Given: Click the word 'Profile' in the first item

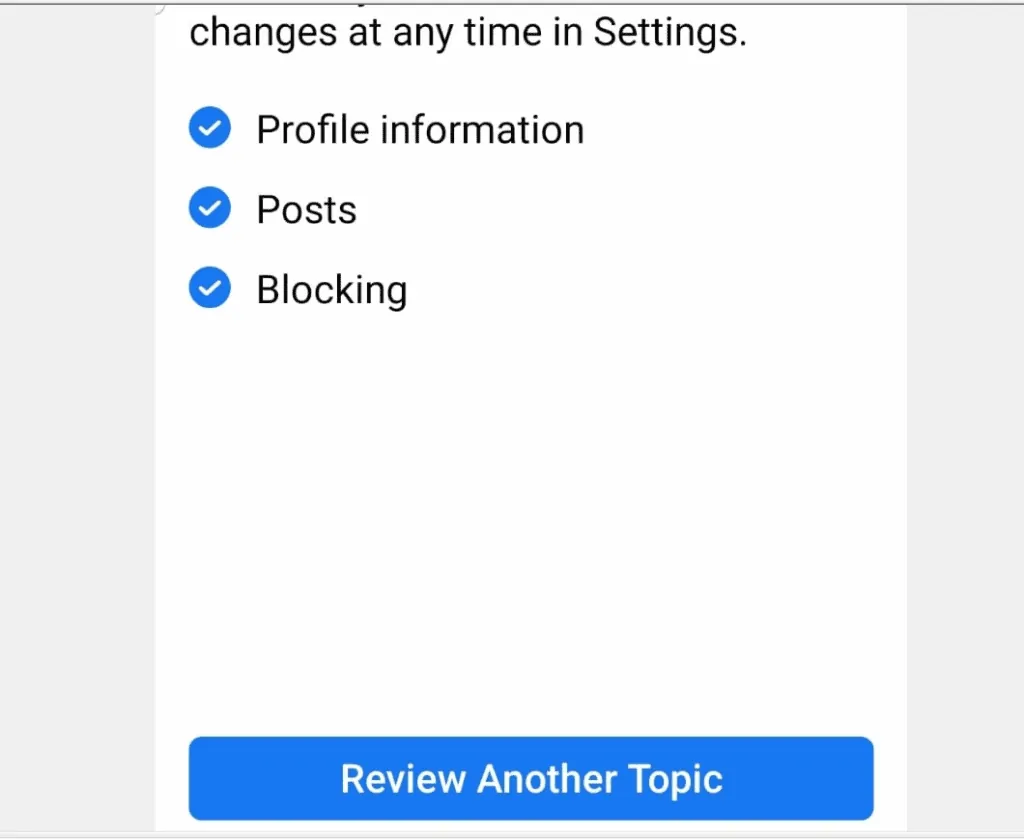Looking at the screenshot, I should (x=313, y=129).
